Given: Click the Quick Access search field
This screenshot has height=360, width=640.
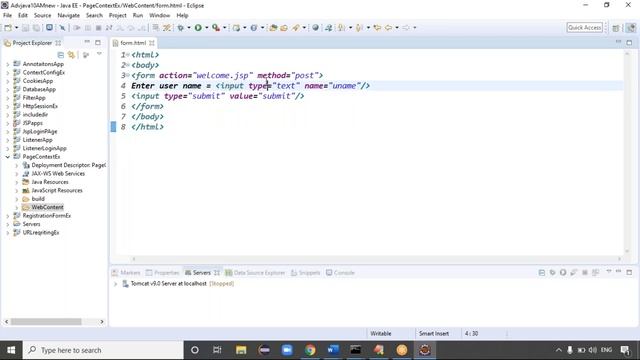Looking at the screenshot, I should 584,27.
